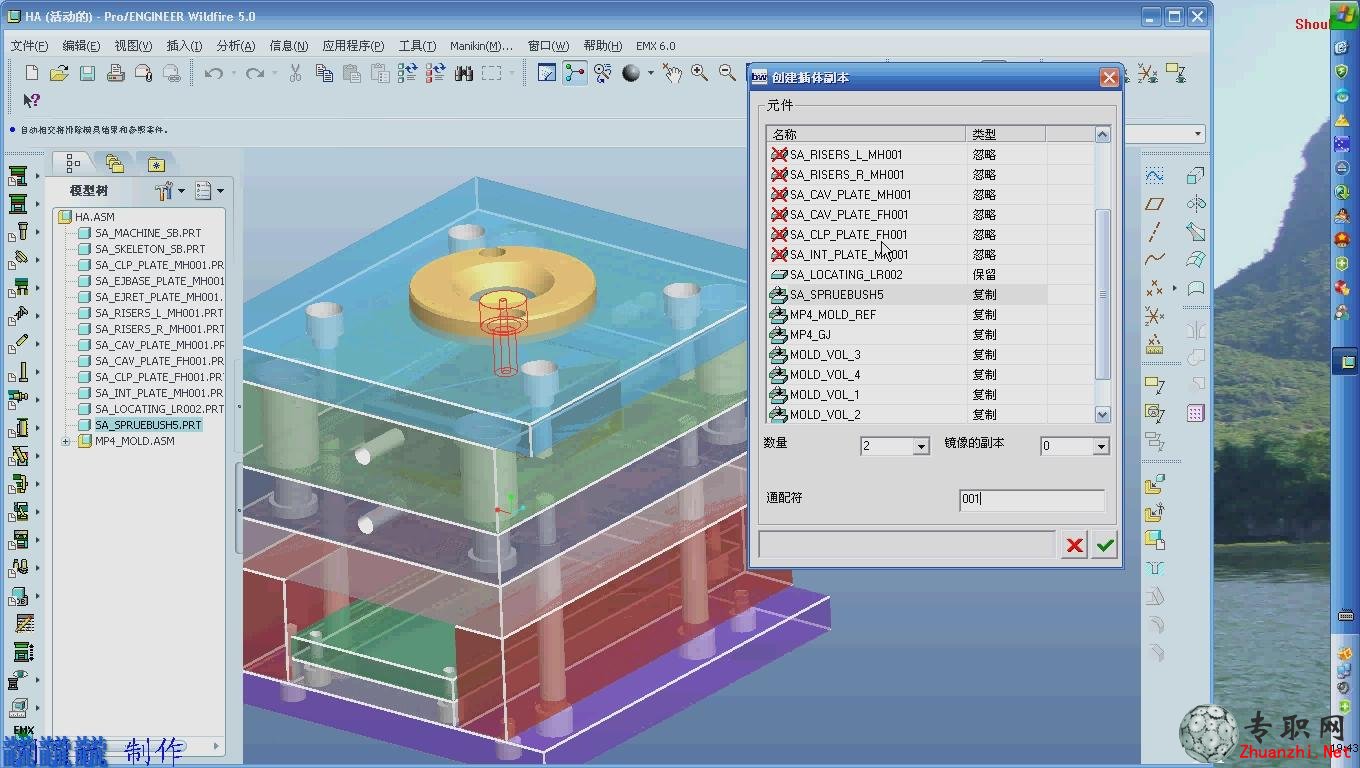The width and height of the screenshot is (1360, 768).
Task: Select the datum points tool icon
Action: (1155, 288)
